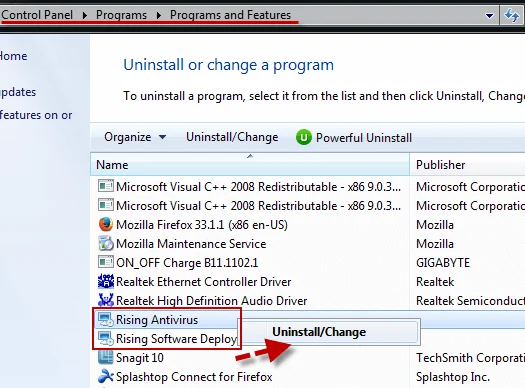The width and height of the screenshot is (525, 388).
Task: Click the Realtek Ethernet Controller Driver icon
Action: click(105, 282)
